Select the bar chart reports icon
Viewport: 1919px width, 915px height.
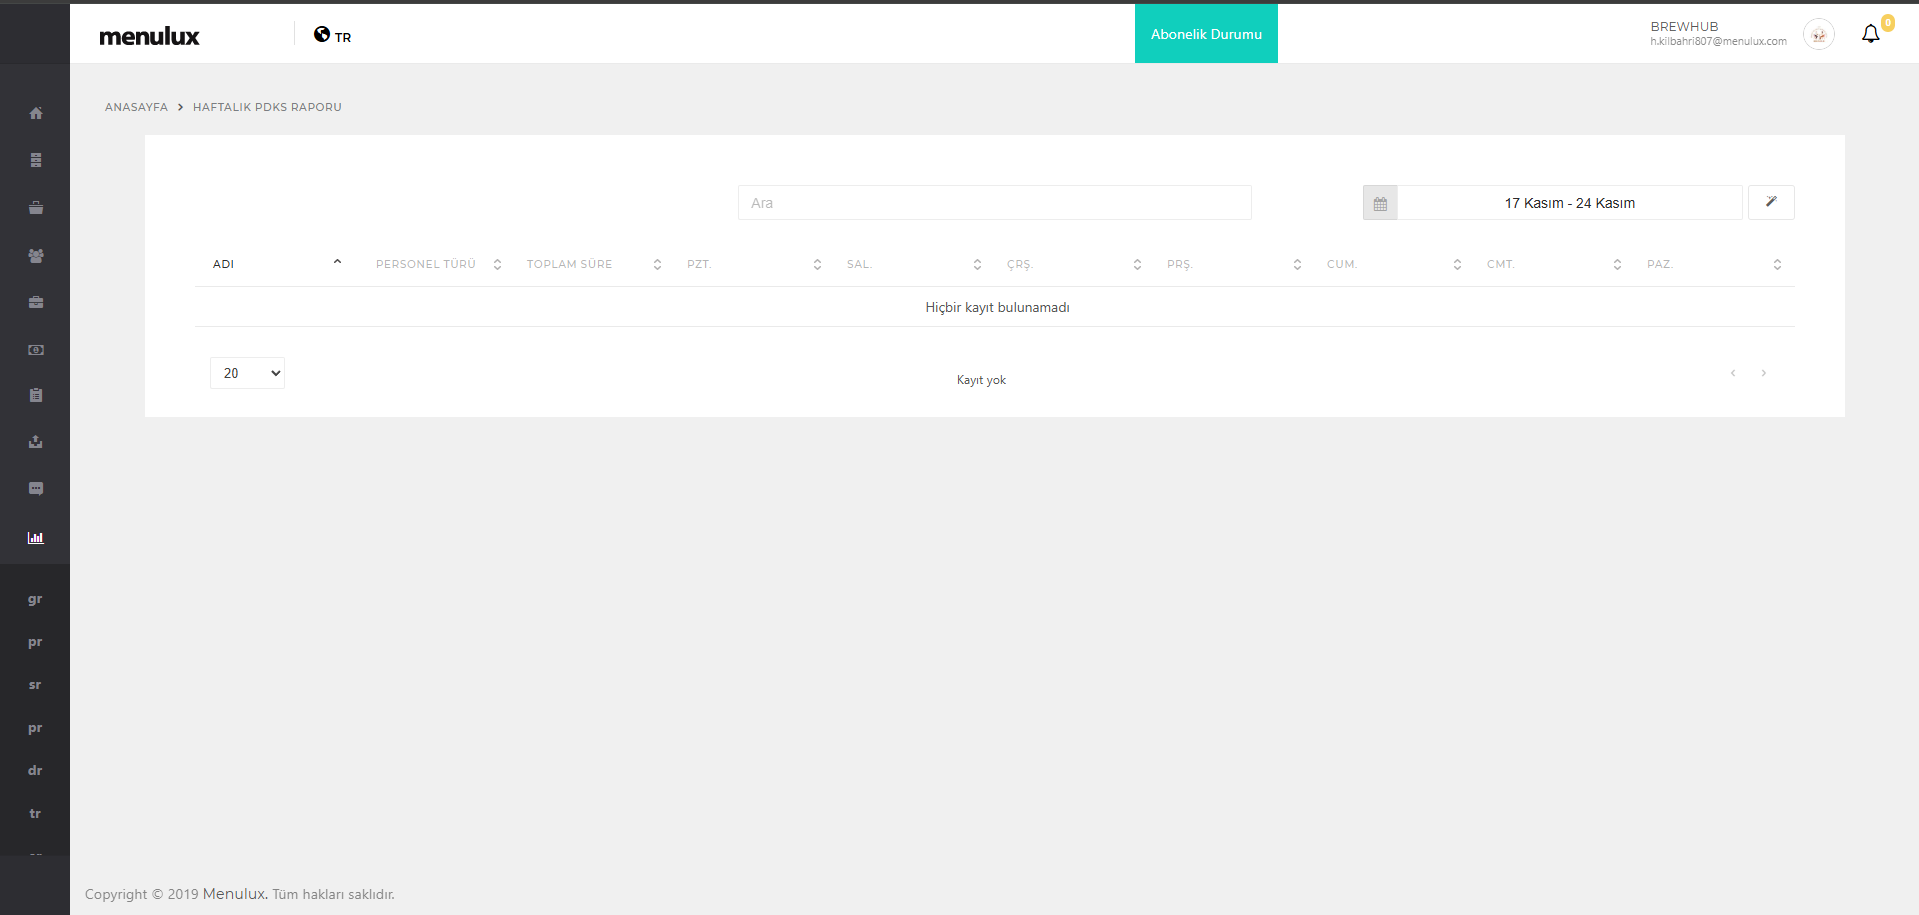36,538
